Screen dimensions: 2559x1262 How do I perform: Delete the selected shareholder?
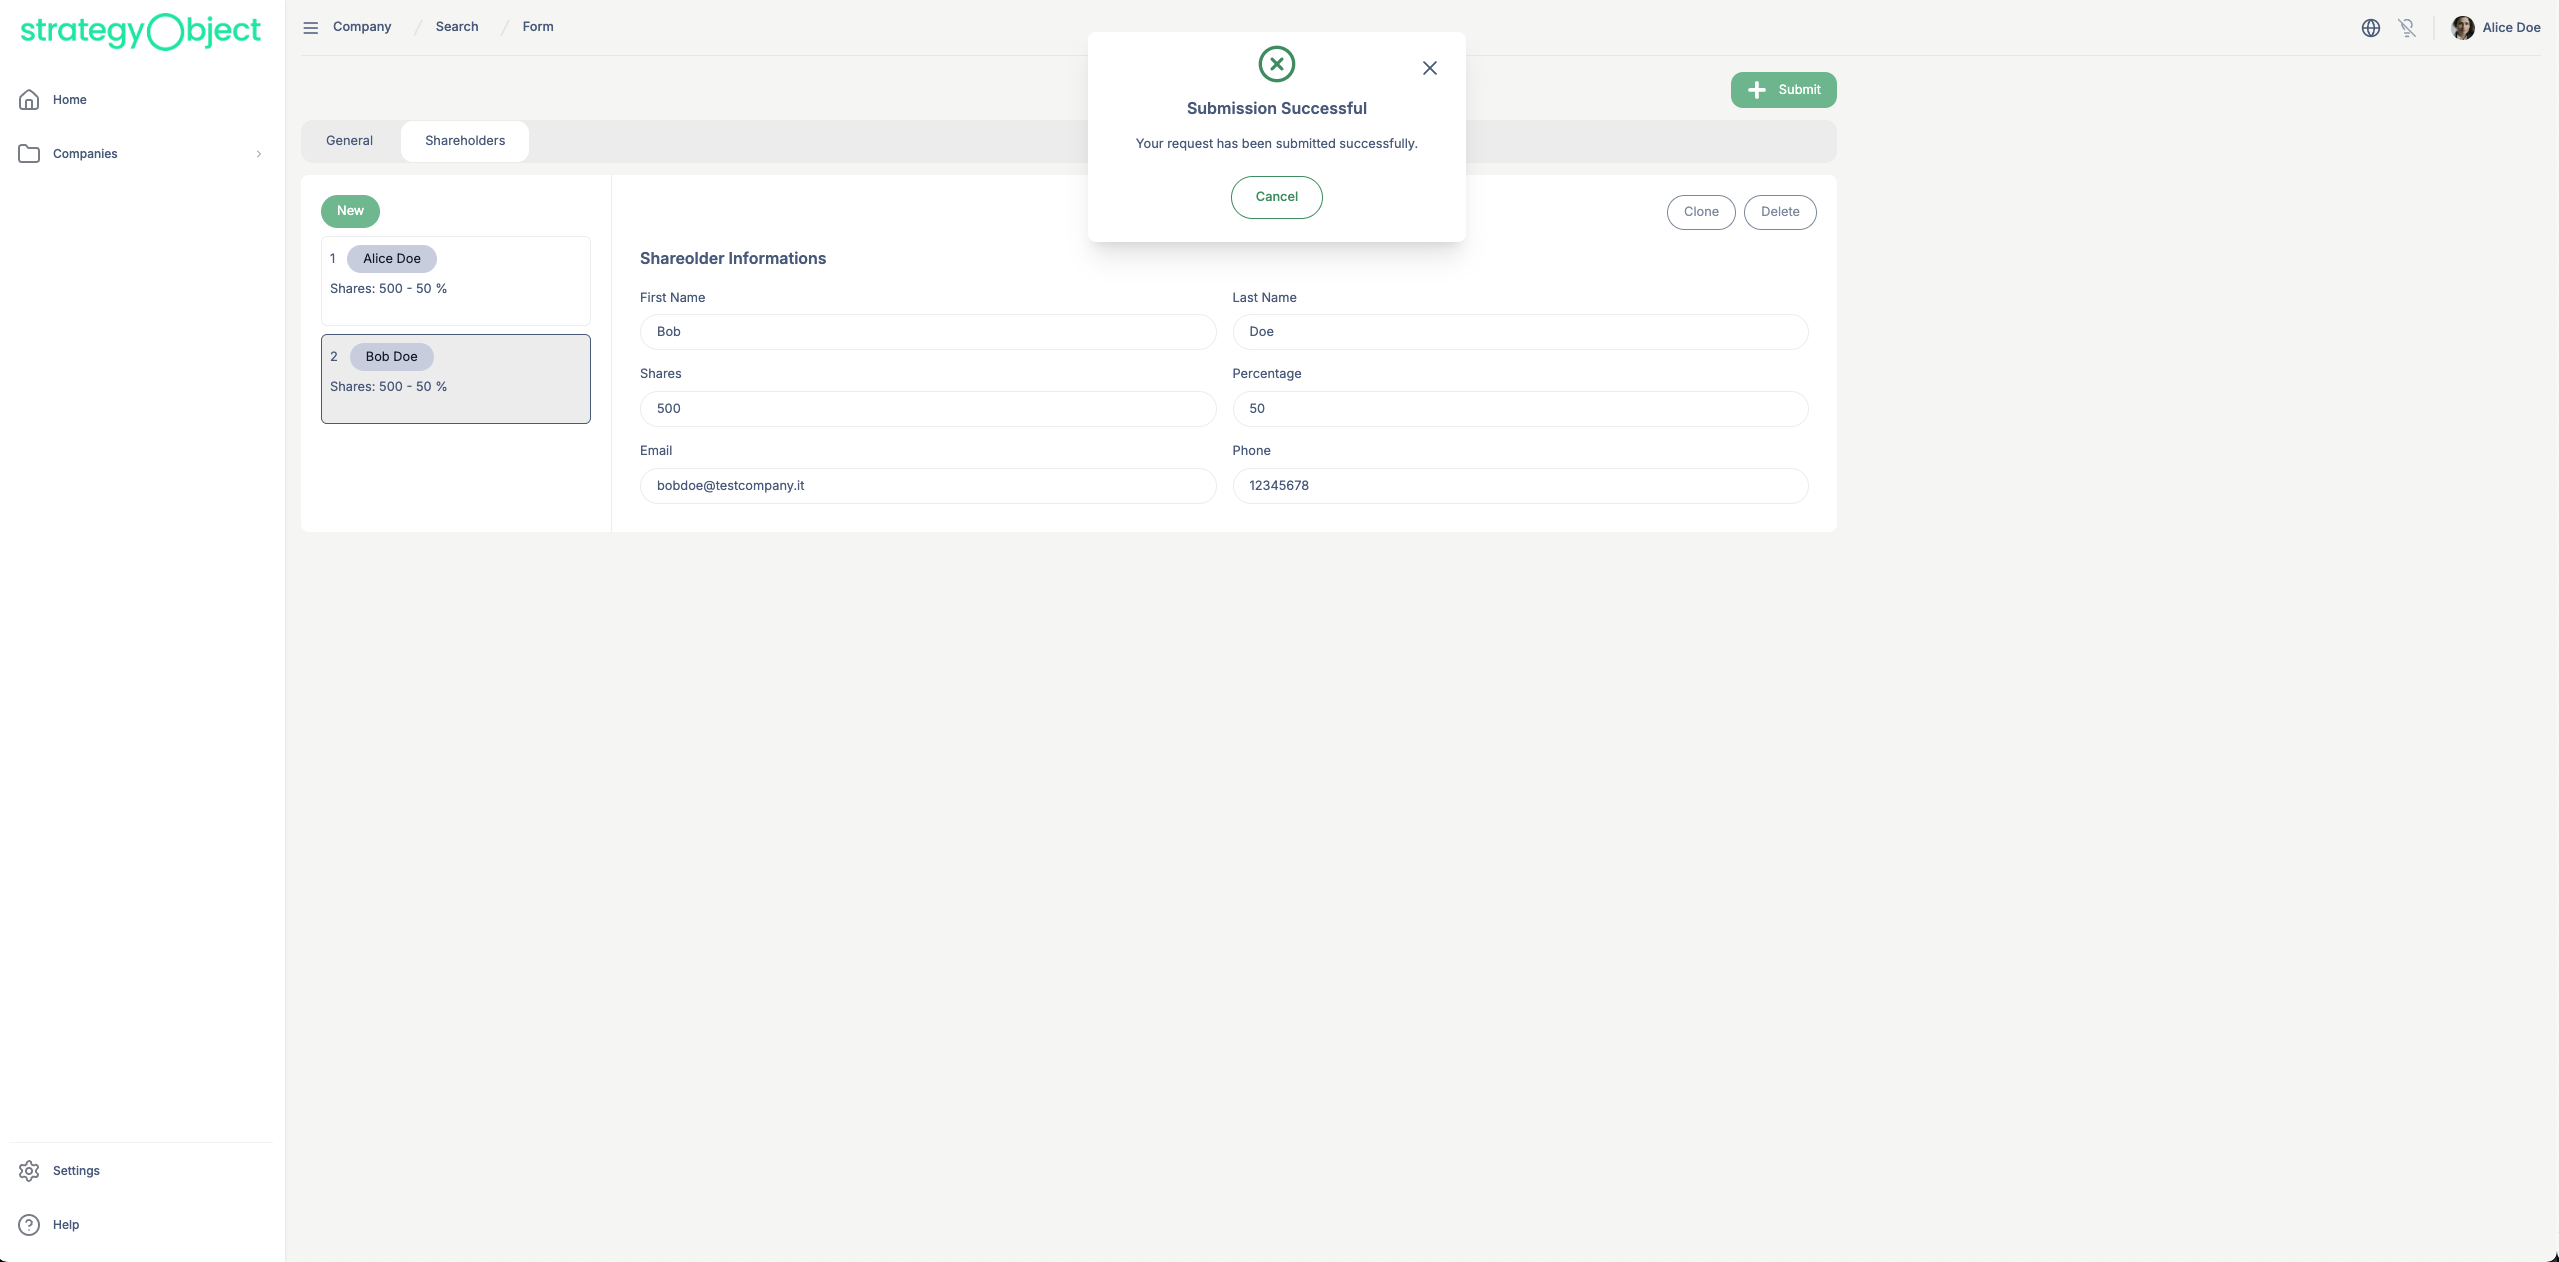point(1779,212)
